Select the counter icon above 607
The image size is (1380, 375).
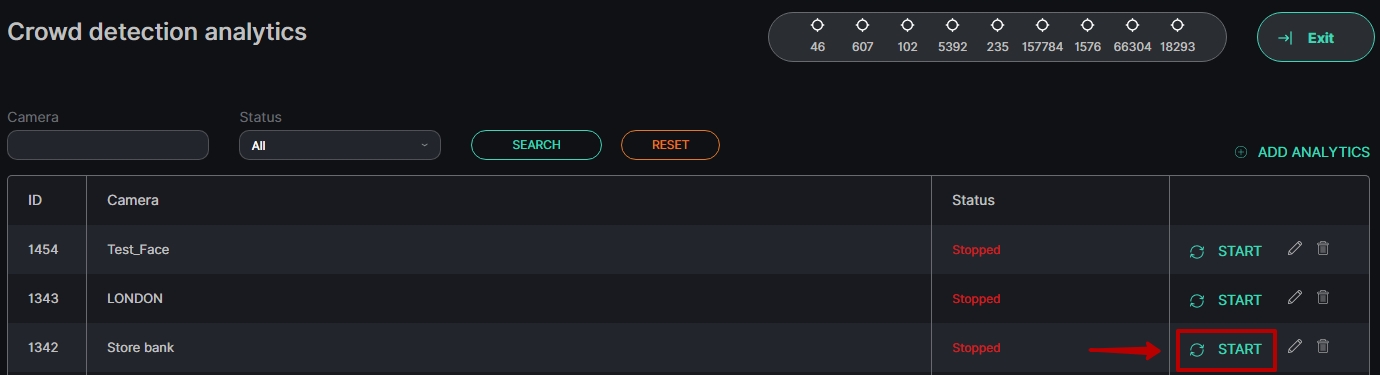pos(862,25)
